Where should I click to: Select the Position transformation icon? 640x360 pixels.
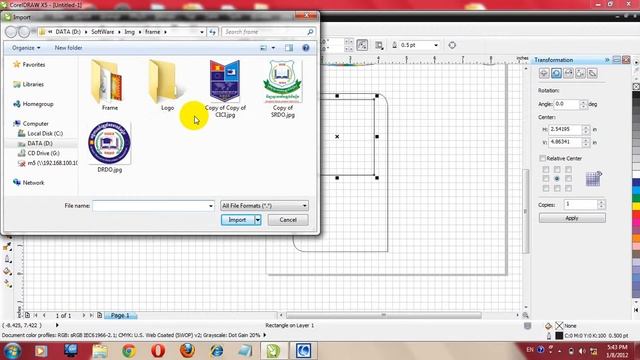coord(544,73)
